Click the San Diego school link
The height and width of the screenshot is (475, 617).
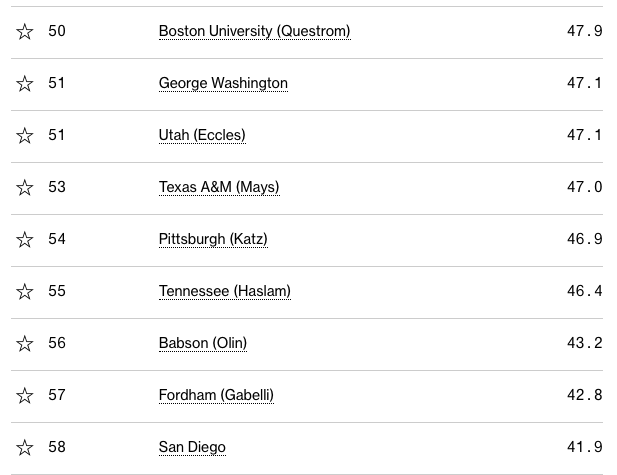[x=192, y=447]
